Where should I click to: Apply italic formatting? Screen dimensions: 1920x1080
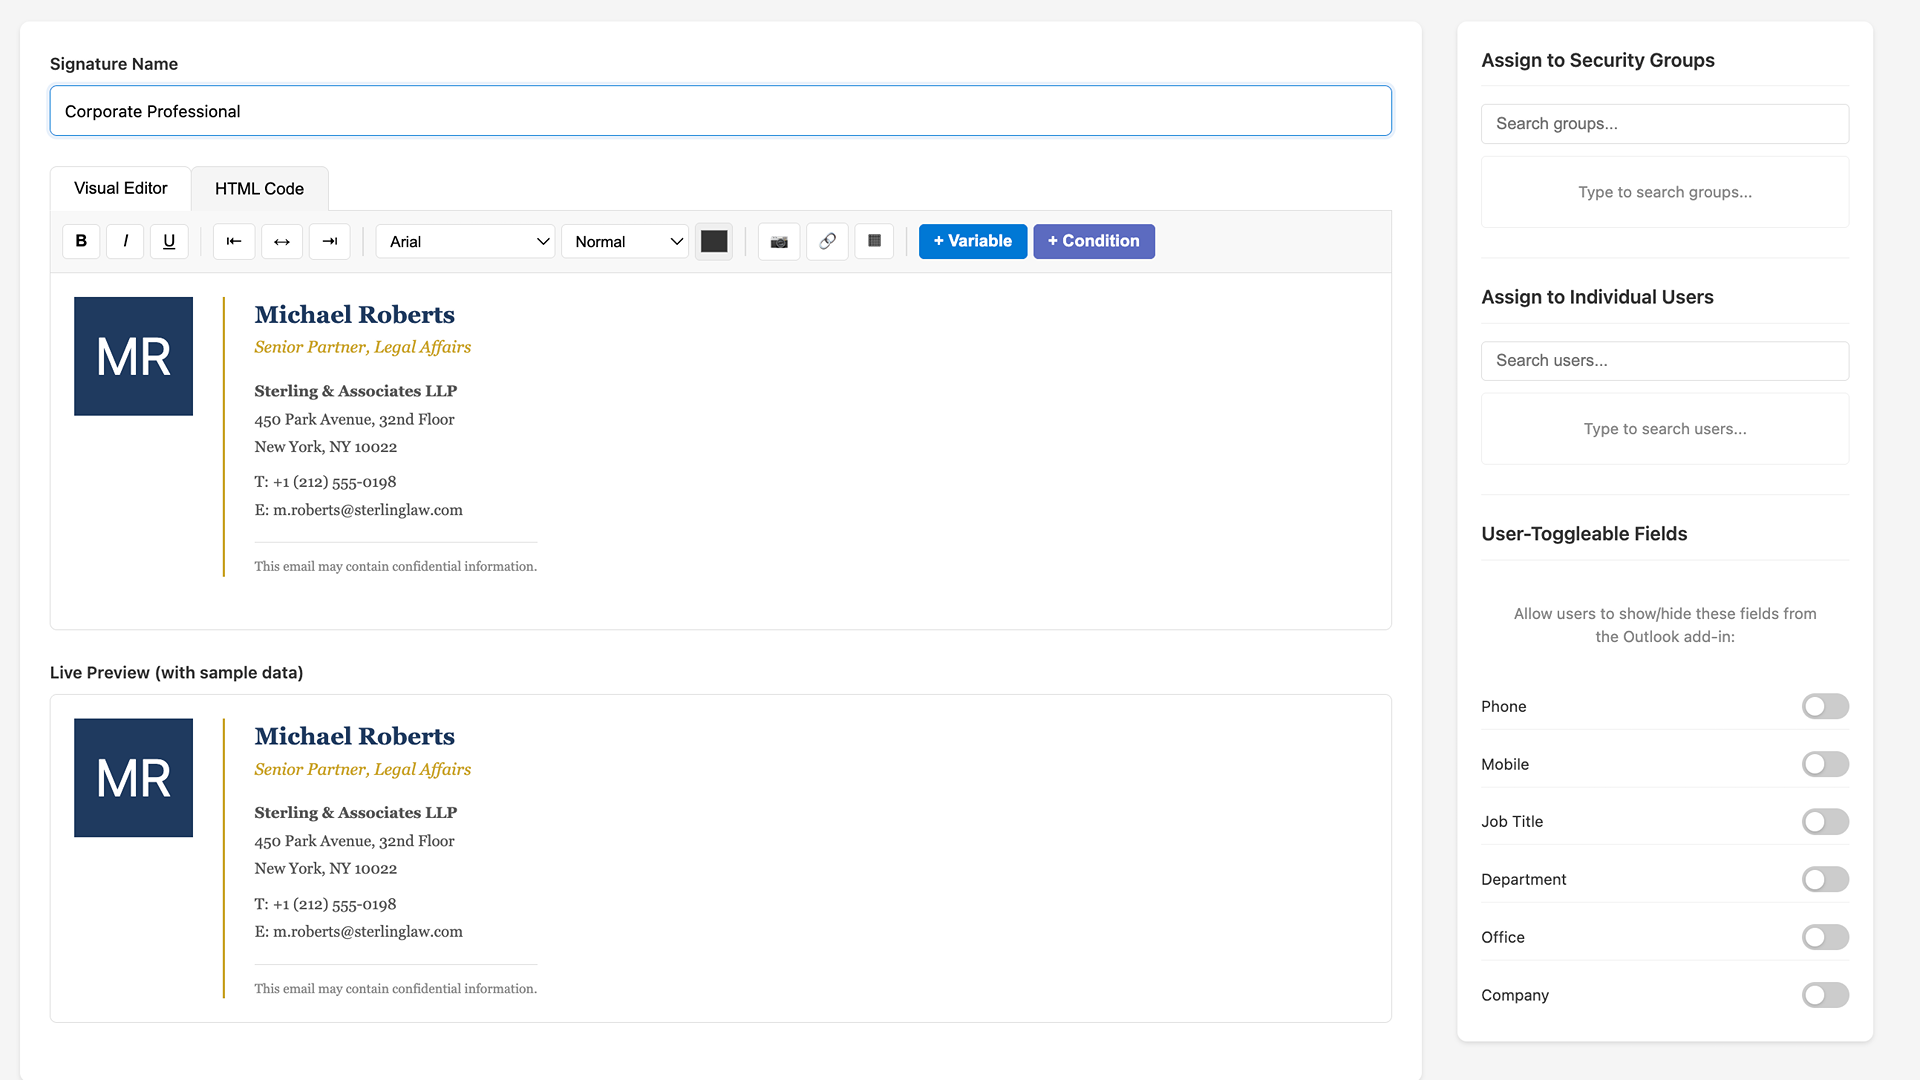pyautogui.click(x=125, y=241)
